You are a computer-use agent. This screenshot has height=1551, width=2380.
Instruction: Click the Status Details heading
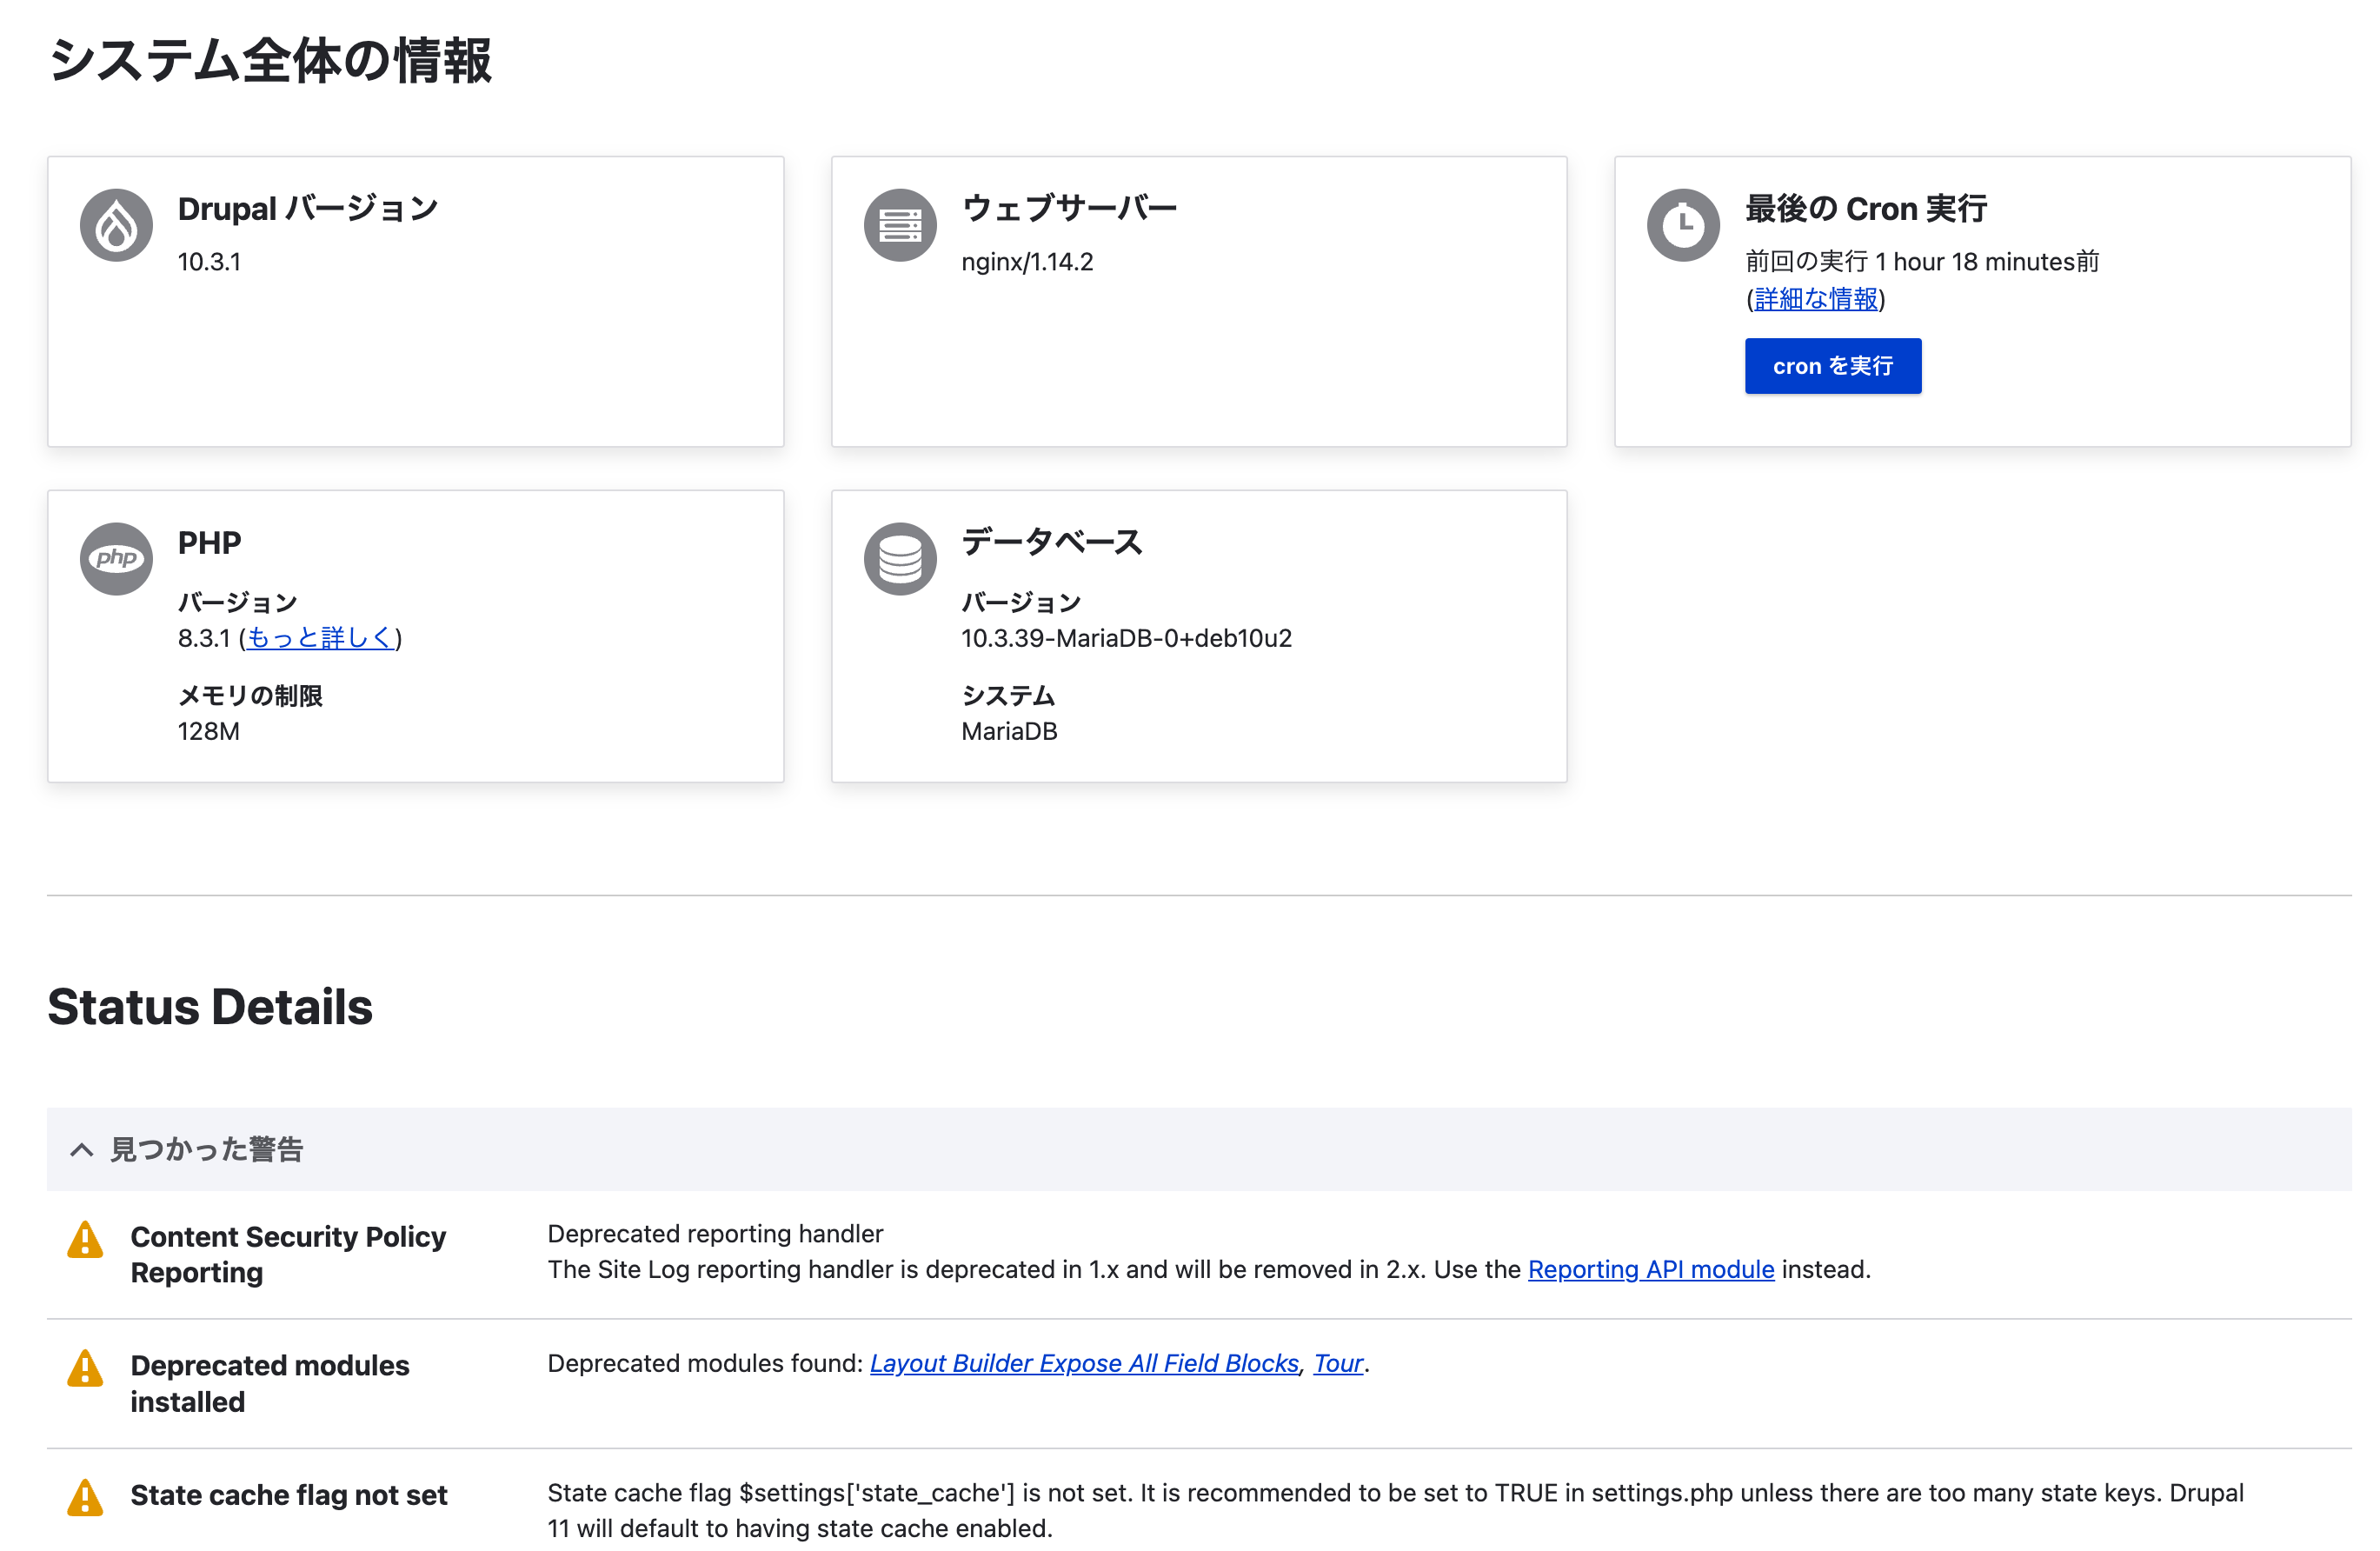(210, 1006)
